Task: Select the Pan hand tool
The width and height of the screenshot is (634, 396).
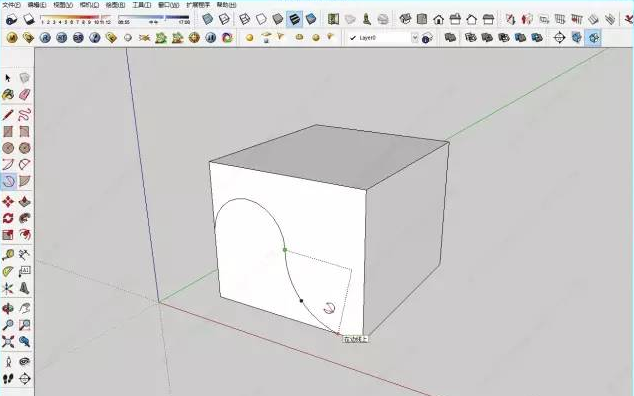Action: pyautogui.click(x=24, y=308)
